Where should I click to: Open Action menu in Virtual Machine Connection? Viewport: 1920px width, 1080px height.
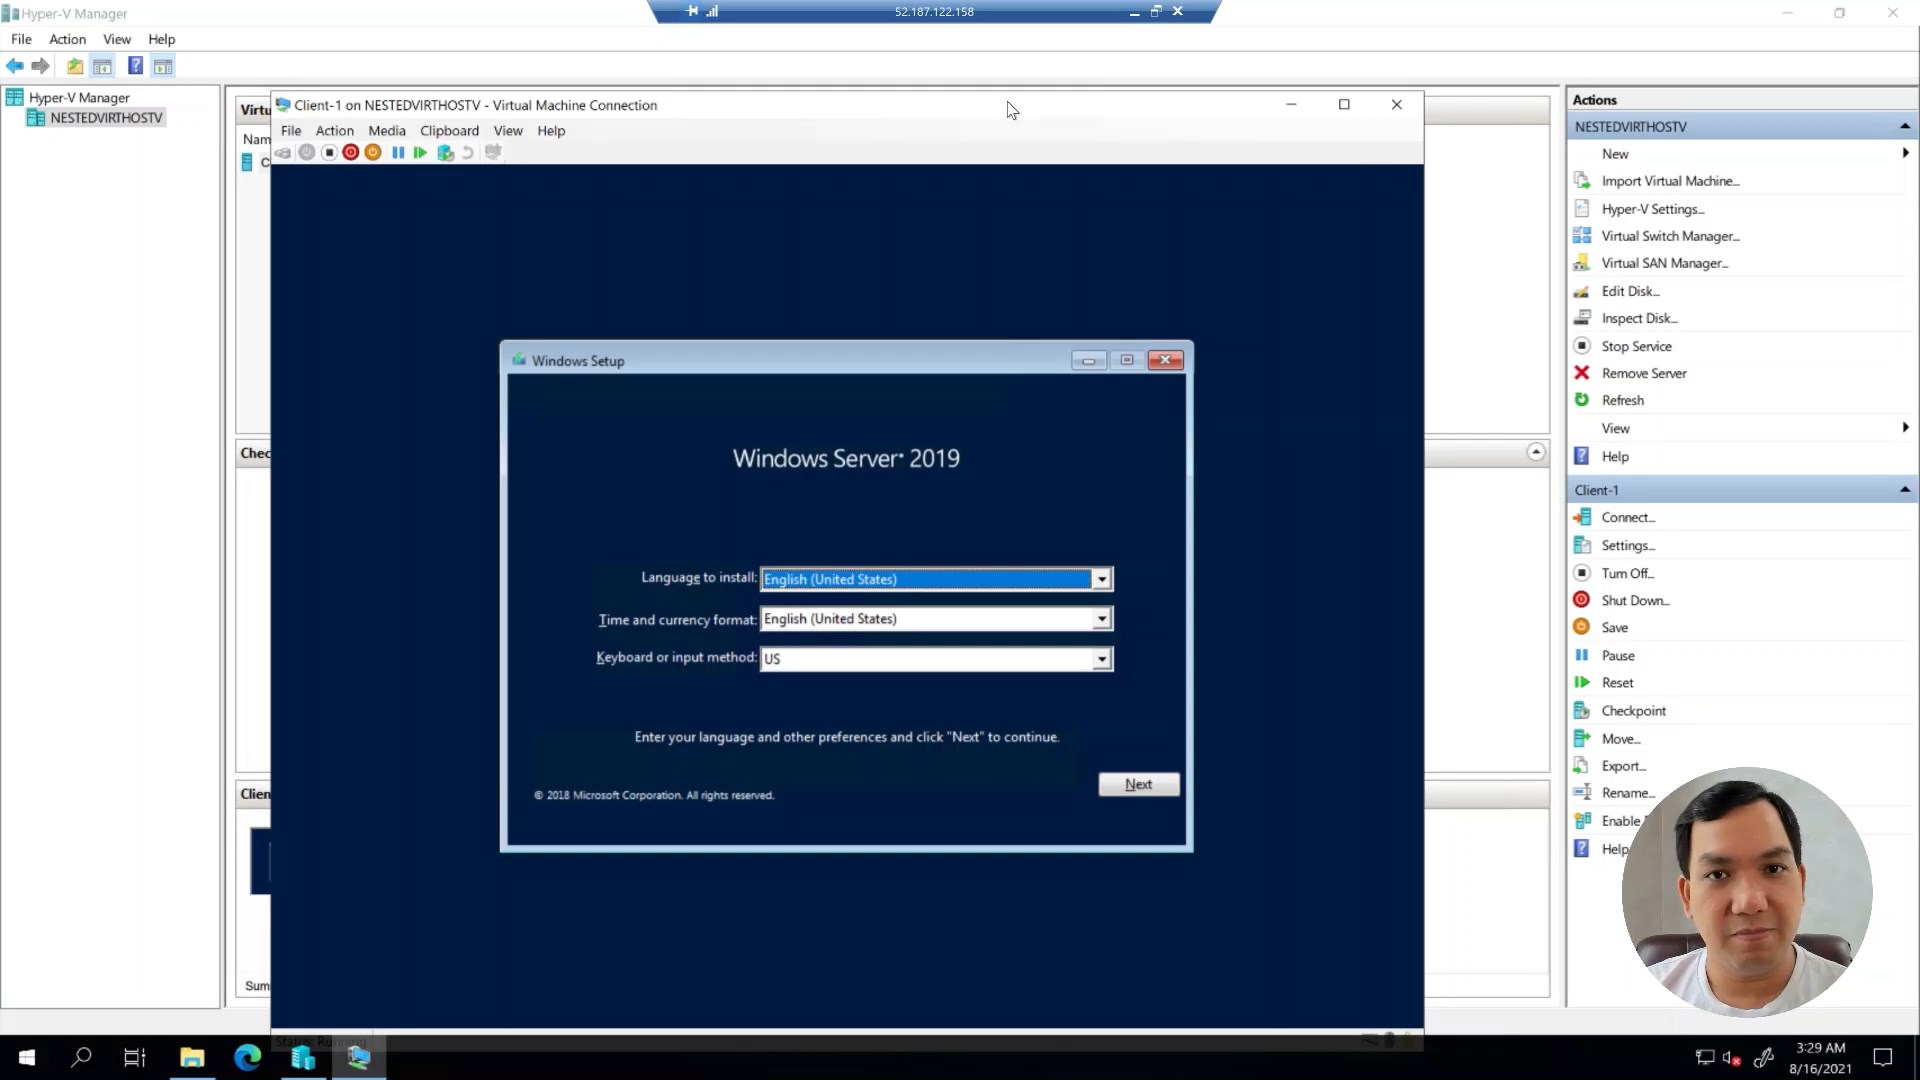coord(335,130)
